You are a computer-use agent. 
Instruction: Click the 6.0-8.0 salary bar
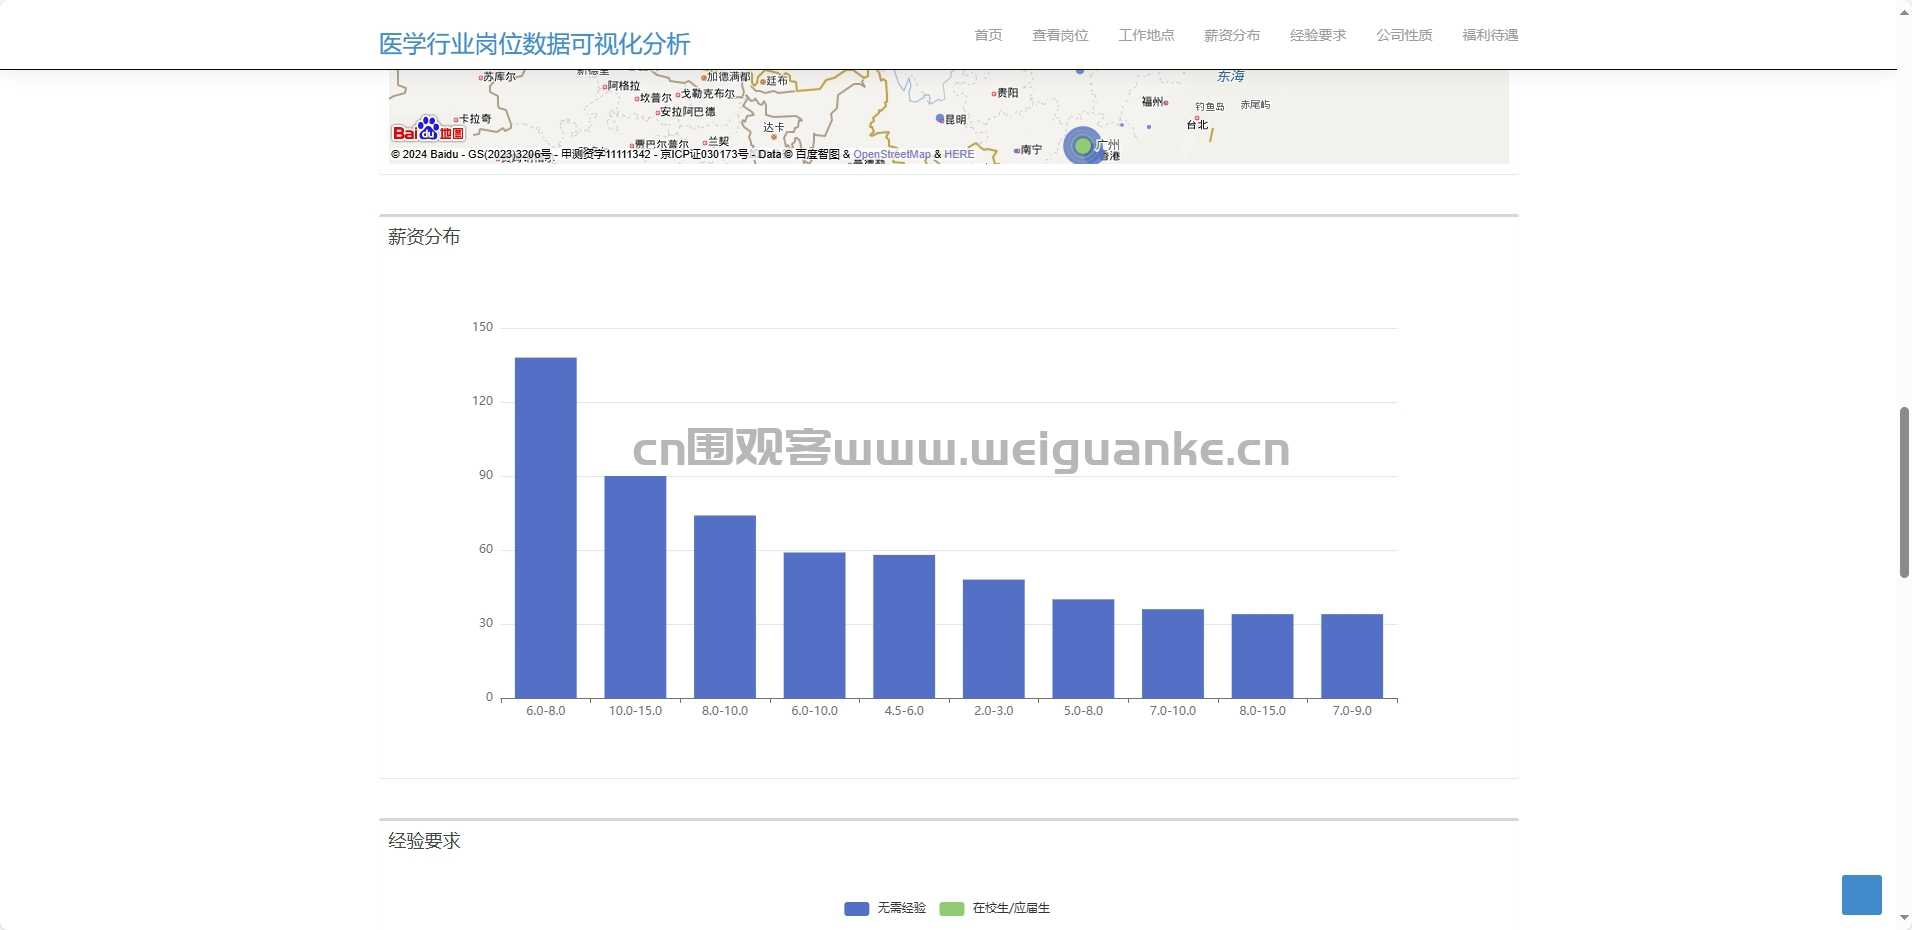coord(546,528)
